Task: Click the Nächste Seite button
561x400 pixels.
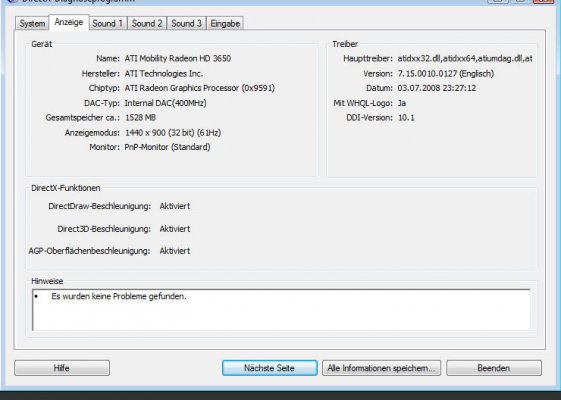Action: (269, 368)
